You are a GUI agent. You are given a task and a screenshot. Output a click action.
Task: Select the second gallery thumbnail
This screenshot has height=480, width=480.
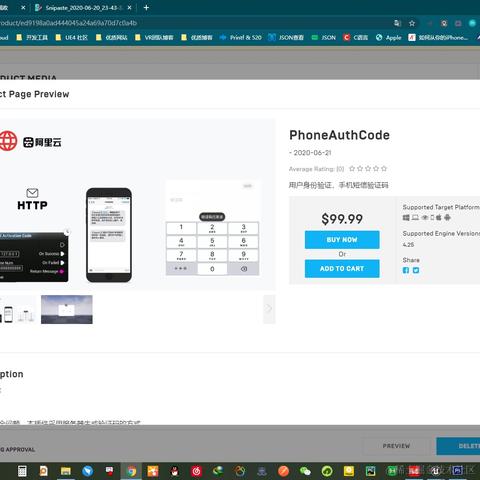pos(67,309)
